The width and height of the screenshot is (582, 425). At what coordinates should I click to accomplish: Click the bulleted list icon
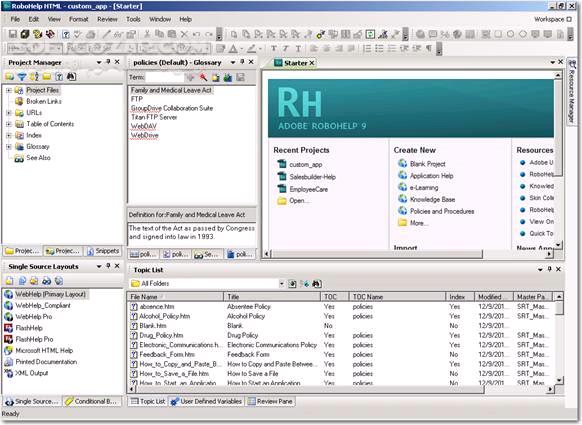tap(379, 48)
